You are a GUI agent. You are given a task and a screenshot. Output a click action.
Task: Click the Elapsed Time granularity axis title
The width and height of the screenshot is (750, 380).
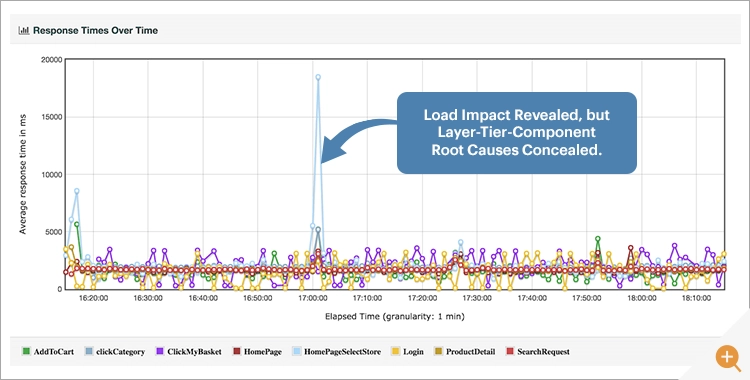click(x=395, y=316)
